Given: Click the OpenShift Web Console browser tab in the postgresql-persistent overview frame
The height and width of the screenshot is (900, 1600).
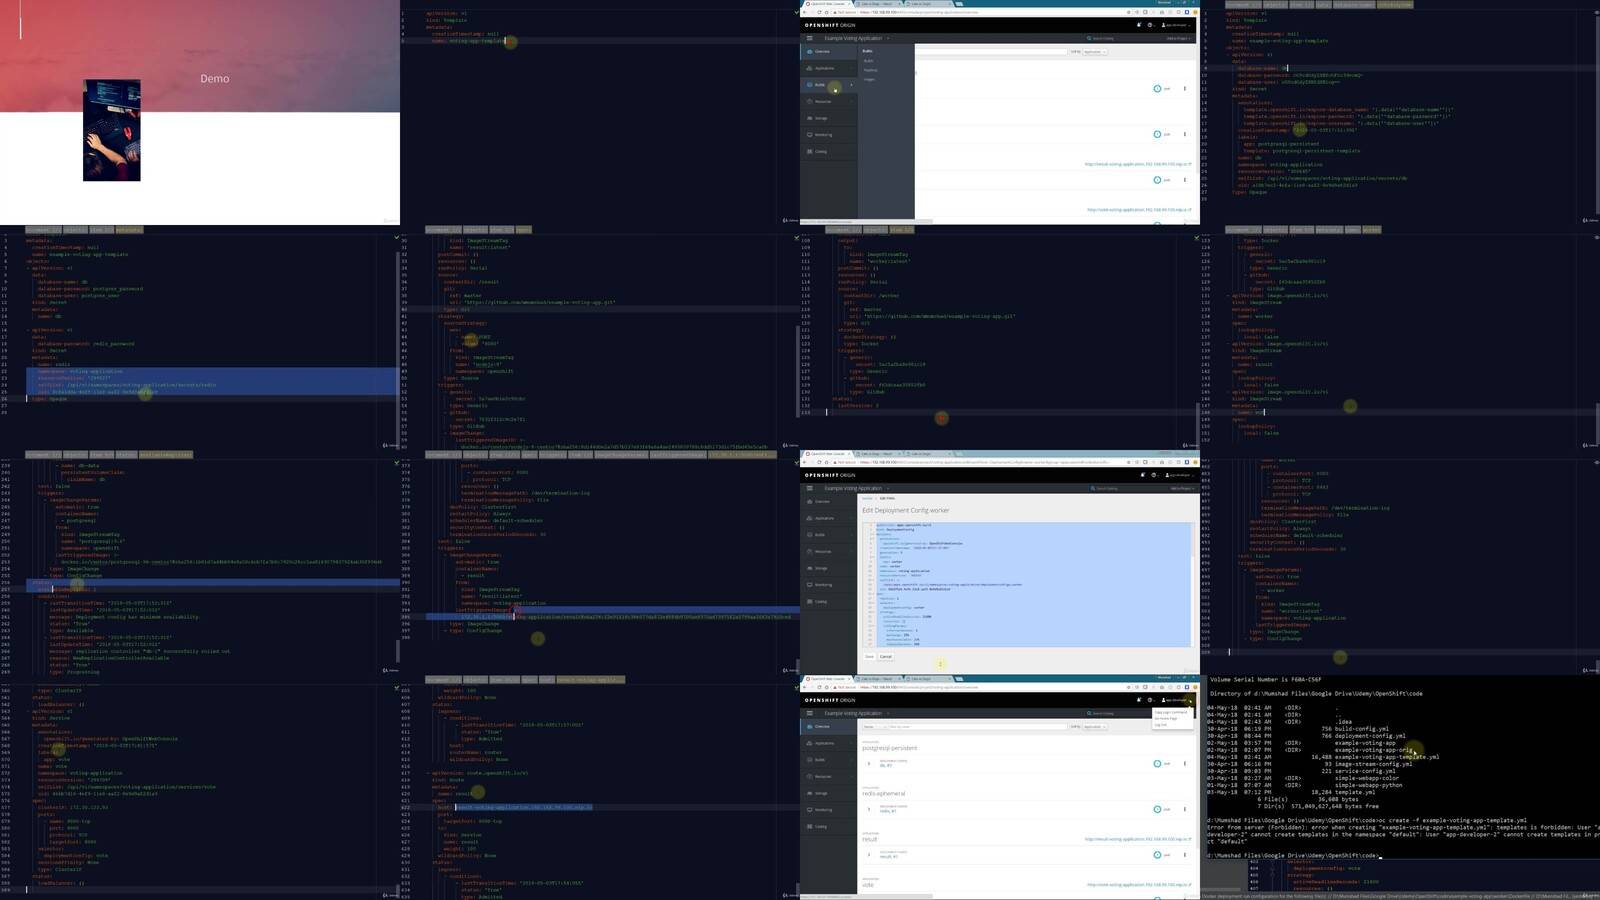Looking at the screenshot, I should [x=827, y=679].
